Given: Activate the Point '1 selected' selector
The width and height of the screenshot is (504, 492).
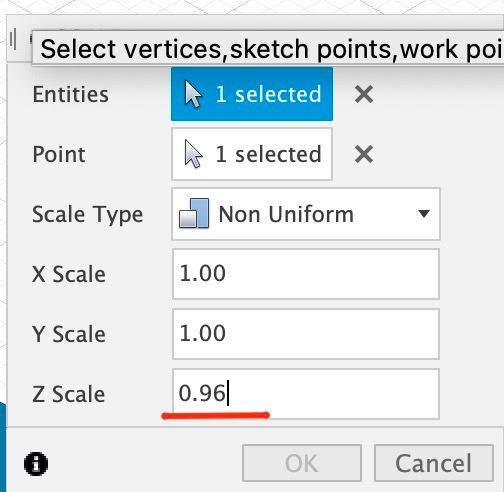Looking at the screenshot, I should point(252,154).
